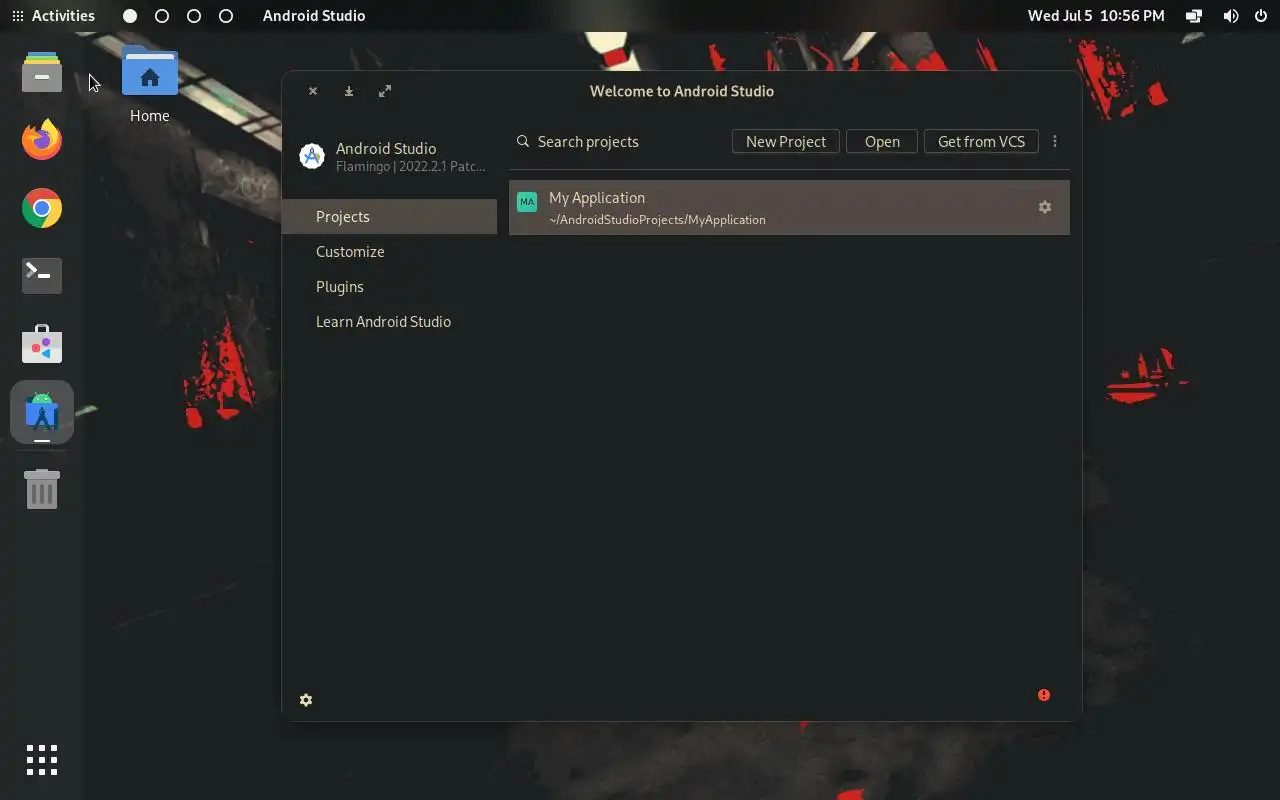Launch Google Chrome from the dock

[x=42, y=208]
